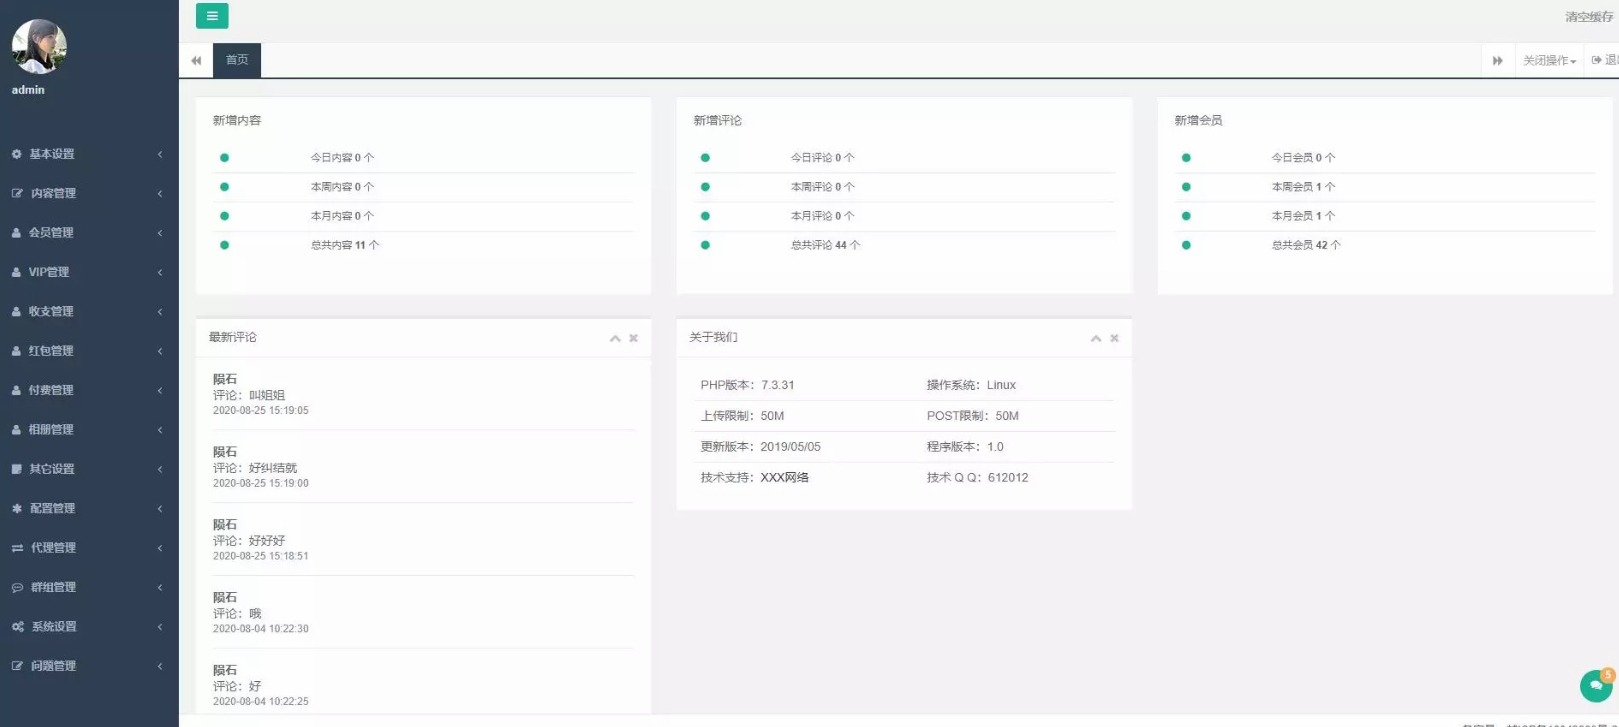Collapse the 关于我们 panel with chevron
The image size is (1619, 727).
(x=1096, y=338)
